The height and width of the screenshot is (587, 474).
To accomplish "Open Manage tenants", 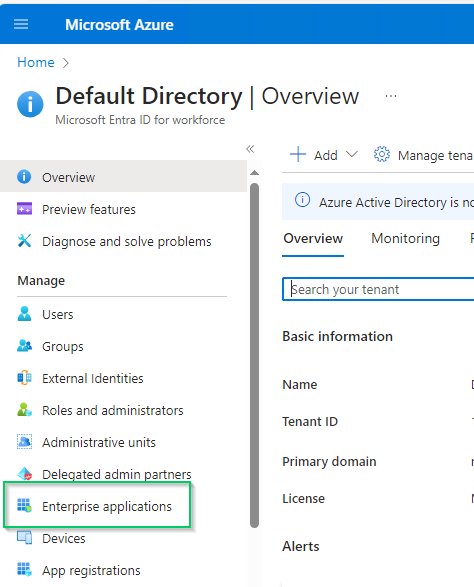I will (x=435, y=155).
